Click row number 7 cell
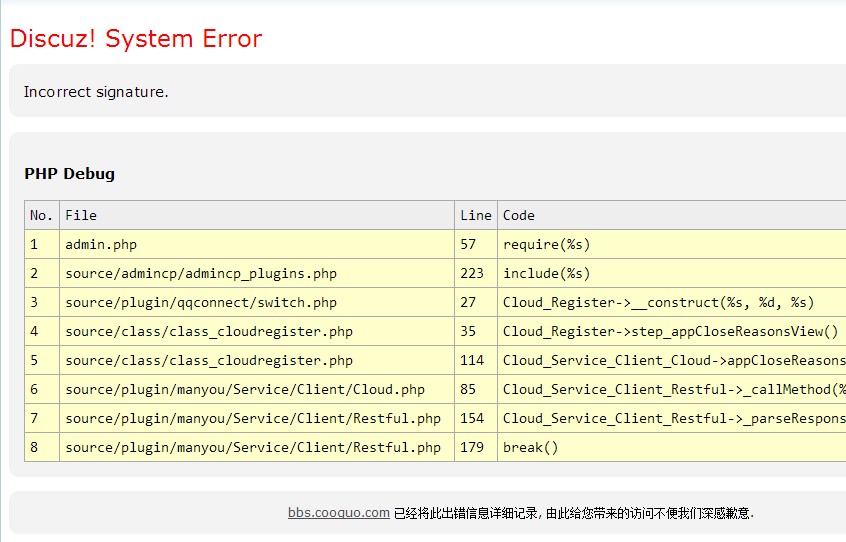Image resolution: width=846 pixels, height=542 pixels. pos(42,418)
